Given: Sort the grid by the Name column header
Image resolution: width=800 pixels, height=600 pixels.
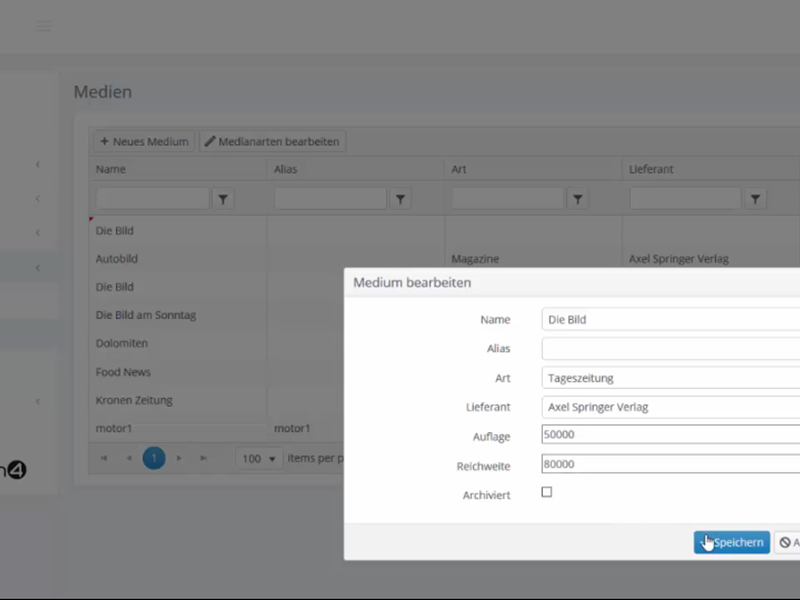Looking at the screenshot, I should click(111, 169).
